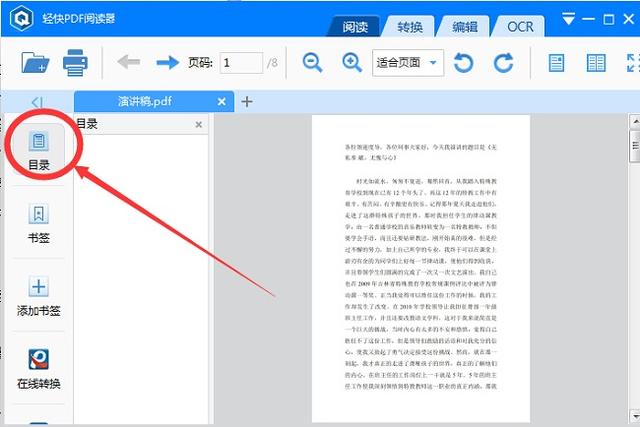Switch to single page view layout
The height and width of the screenshot is (427, 640).
tap(557, 63)
